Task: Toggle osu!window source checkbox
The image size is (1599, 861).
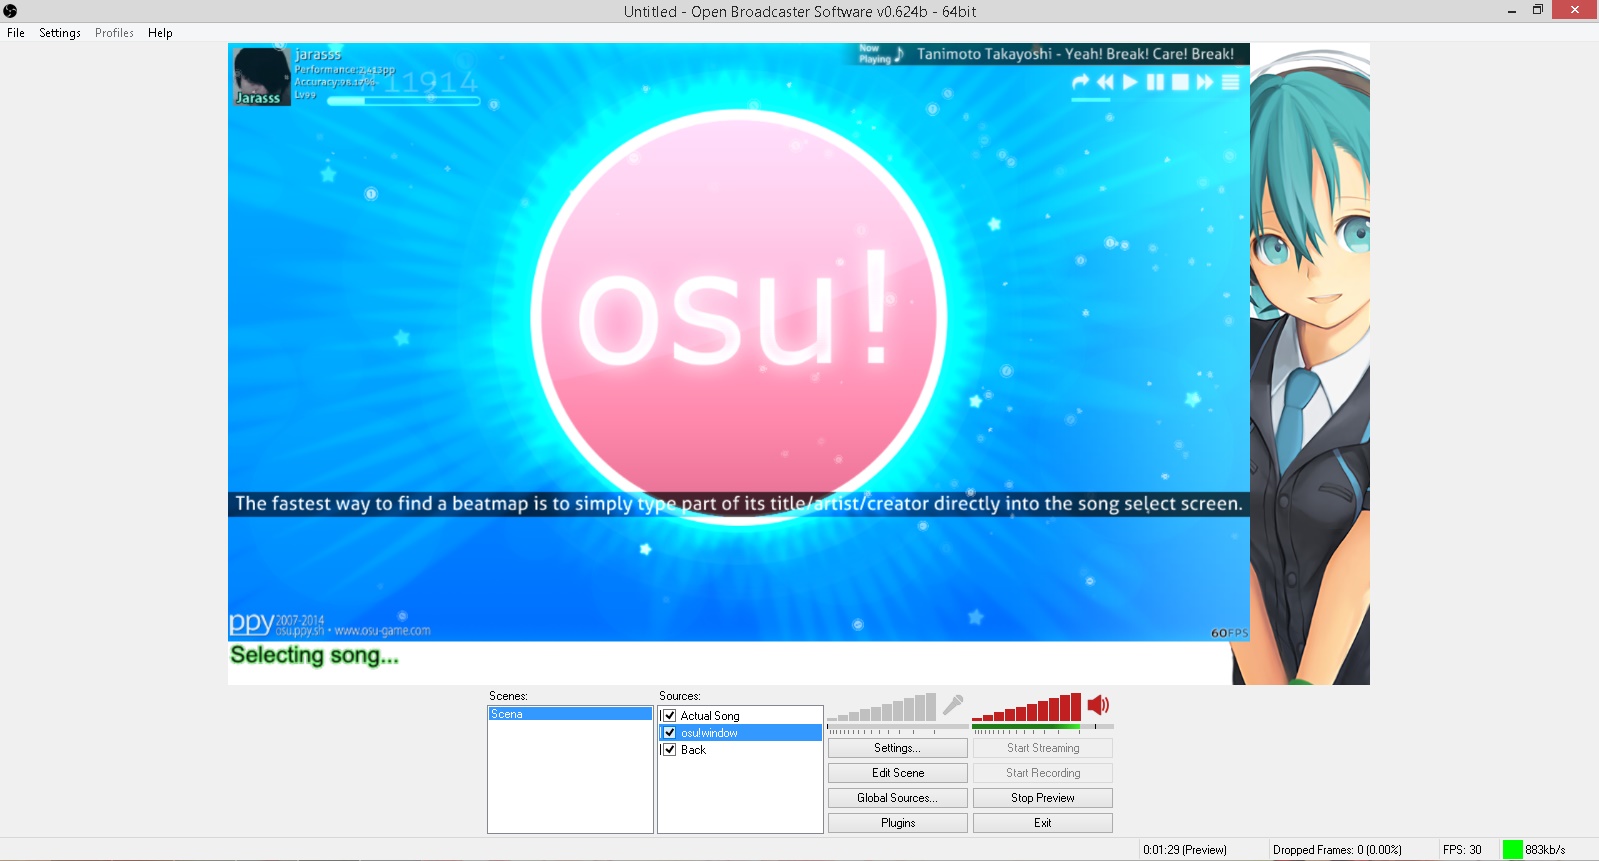Action: point(669,733)
